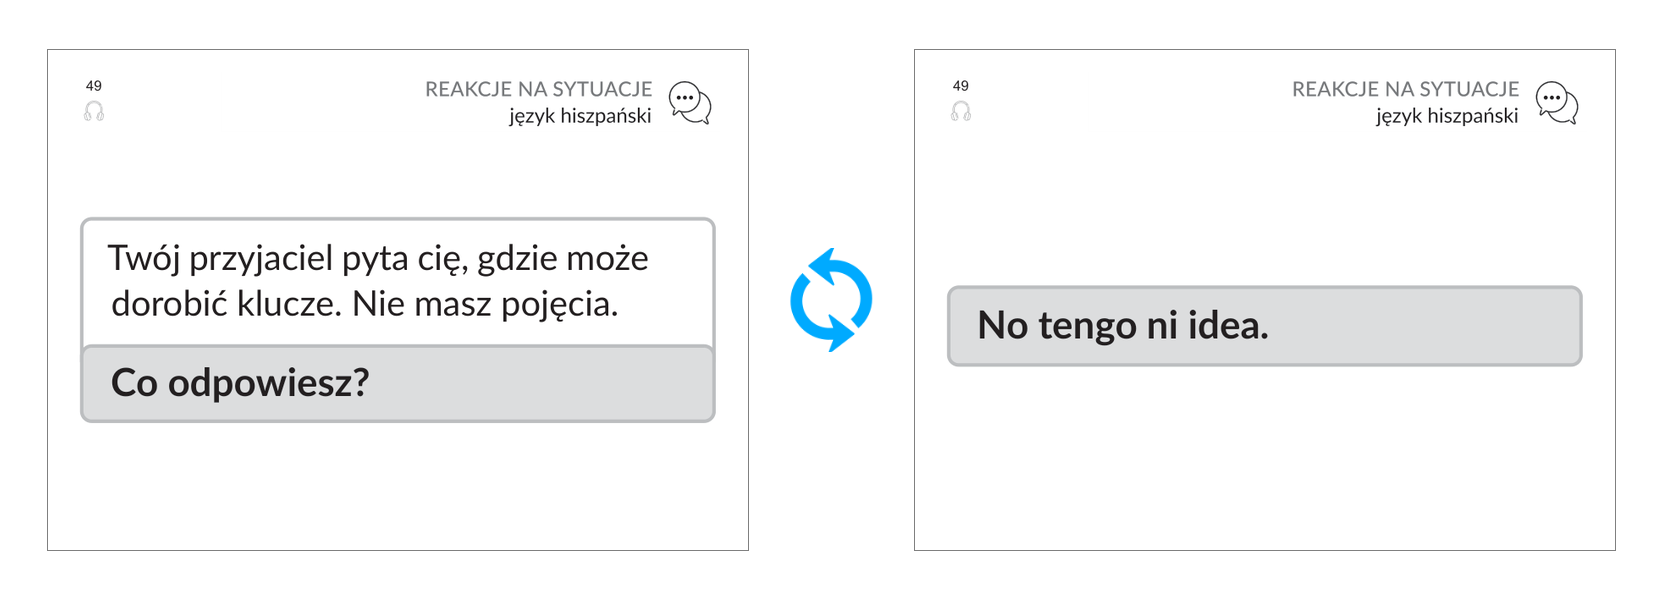
Task: Click the headphones icon on right card
Action: [x=961, y=111]
